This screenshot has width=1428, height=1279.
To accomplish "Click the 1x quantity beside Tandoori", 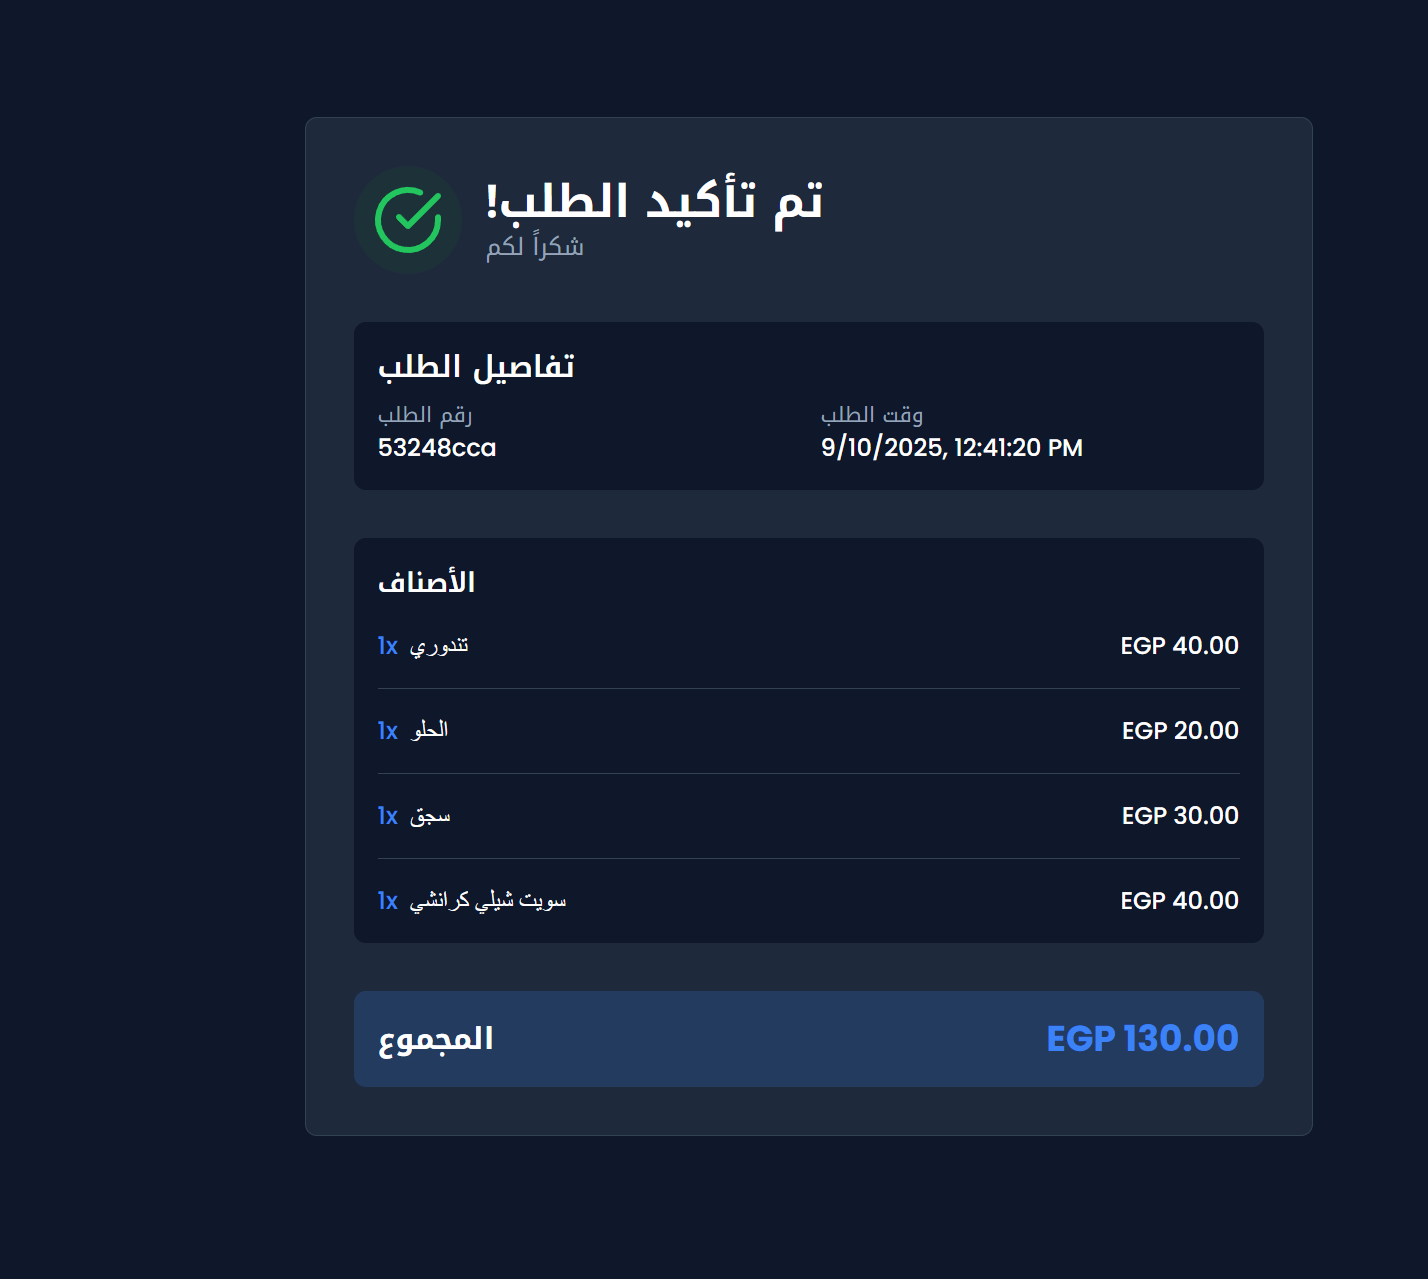I will tap(388, 646).
